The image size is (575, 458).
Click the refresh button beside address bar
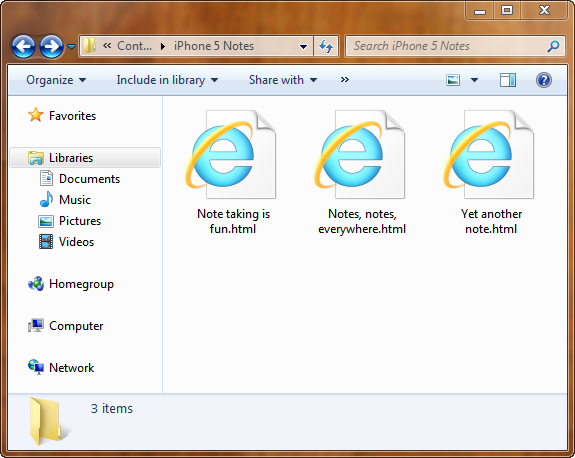point(326,46)
